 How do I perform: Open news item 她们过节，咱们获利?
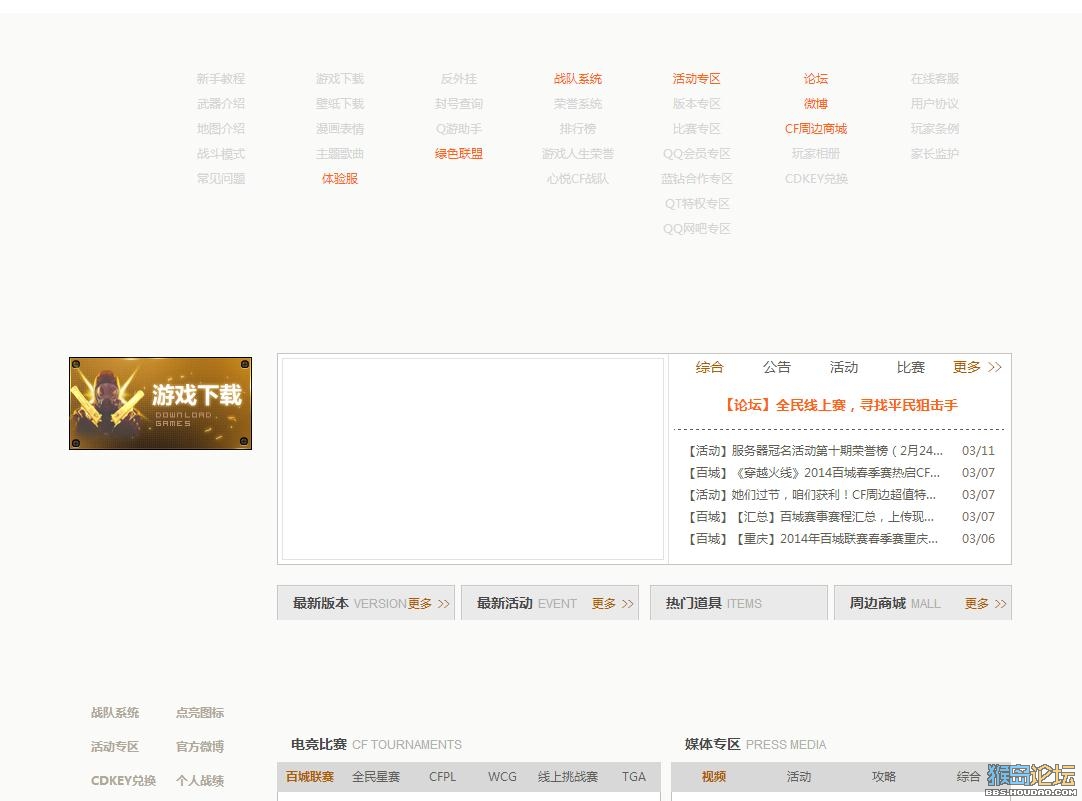(811, 495)
